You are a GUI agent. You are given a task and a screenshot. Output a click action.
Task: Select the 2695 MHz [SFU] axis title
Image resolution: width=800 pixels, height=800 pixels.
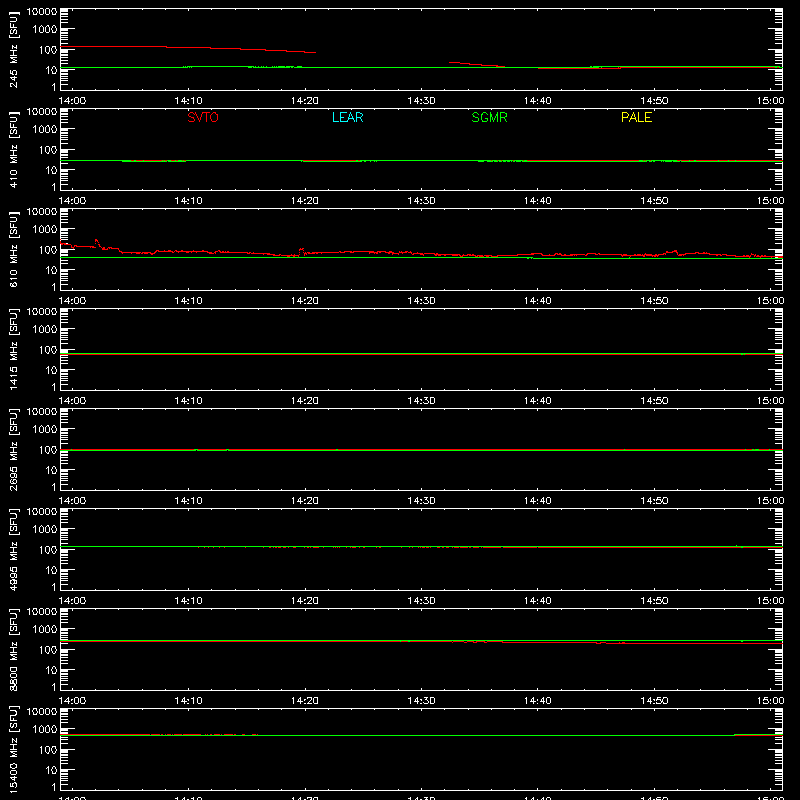13,449
